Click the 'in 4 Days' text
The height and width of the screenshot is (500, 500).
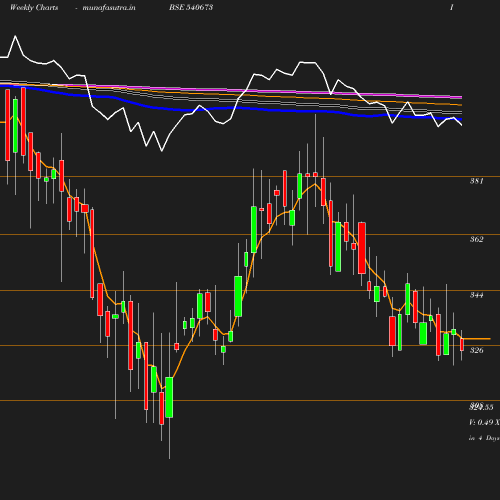(x=484, y=438)
